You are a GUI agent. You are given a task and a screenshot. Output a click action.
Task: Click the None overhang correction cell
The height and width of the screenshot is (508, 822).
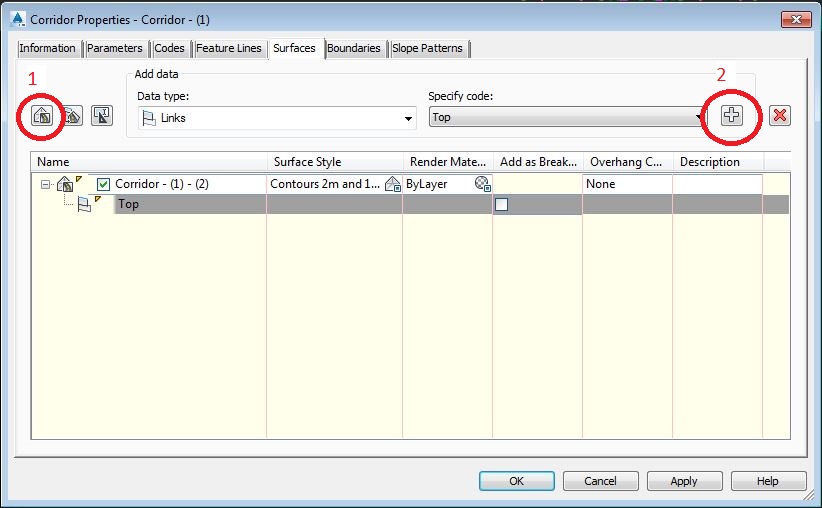[x=627, y=184]
